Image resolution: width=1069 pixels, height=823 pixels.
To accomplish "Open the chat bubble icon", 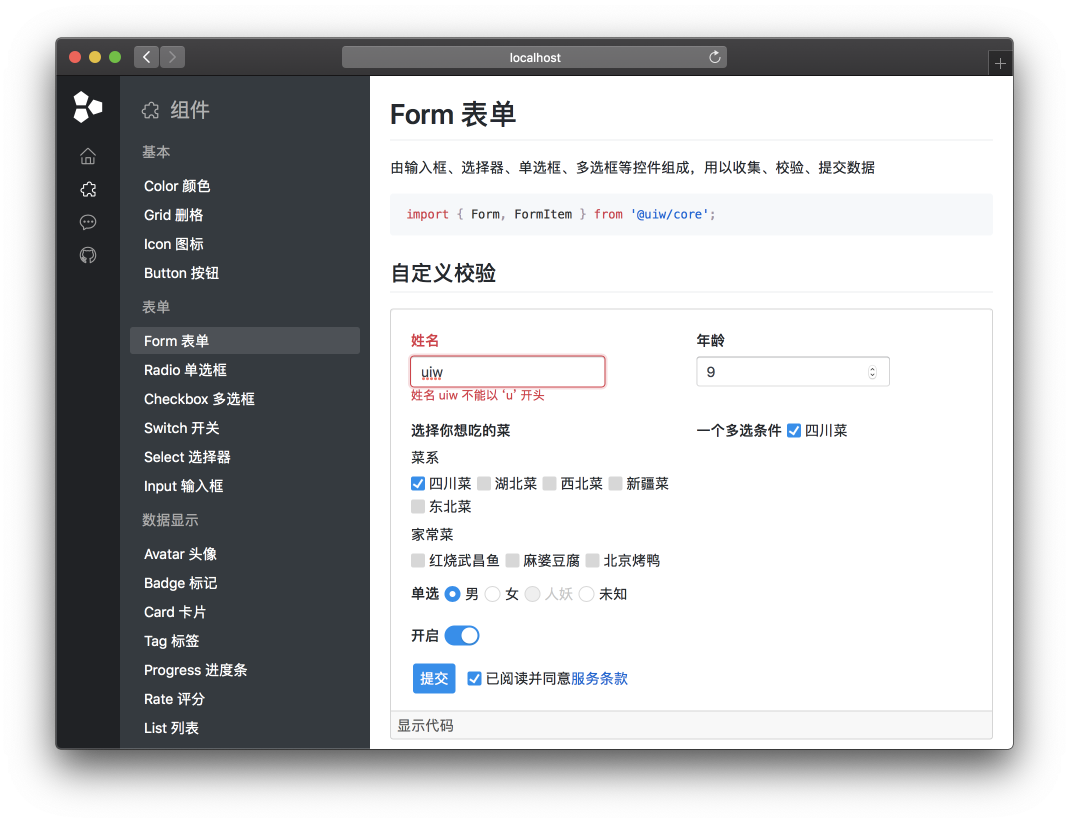I will [88, 222].
